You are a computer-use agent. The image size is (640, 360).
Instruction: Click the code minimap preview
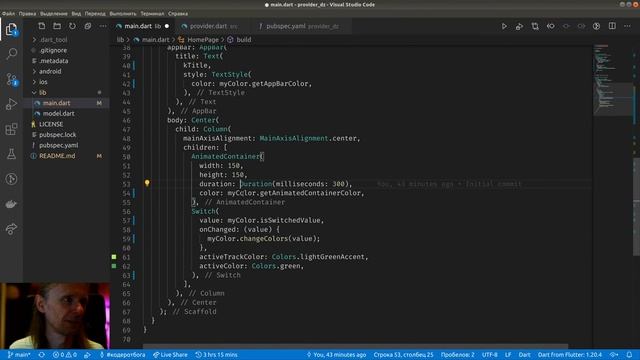tap(612, 80)
